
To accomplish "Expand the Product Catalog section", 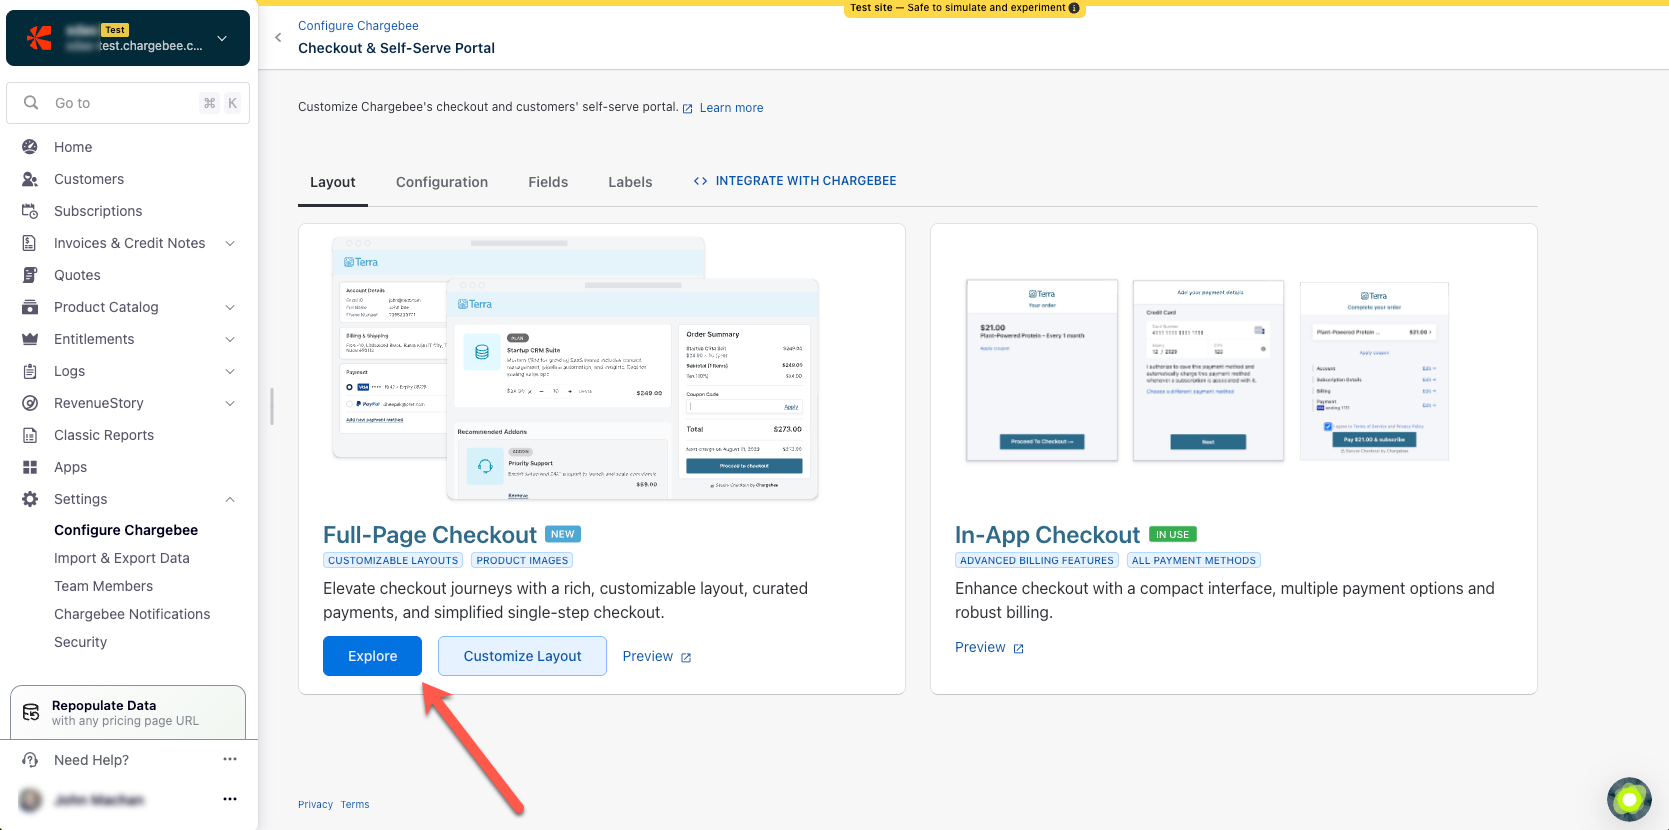I will [230, 307].
